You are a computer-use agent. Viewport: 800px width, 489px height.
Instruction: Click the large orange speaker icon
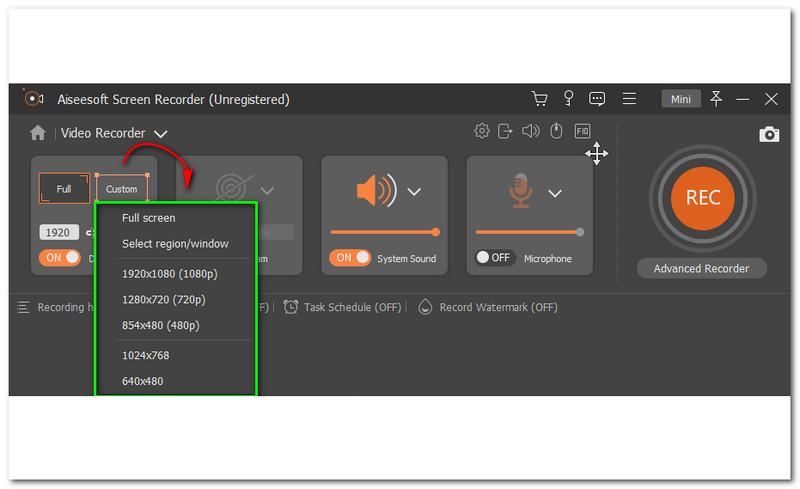pos(376,190)
